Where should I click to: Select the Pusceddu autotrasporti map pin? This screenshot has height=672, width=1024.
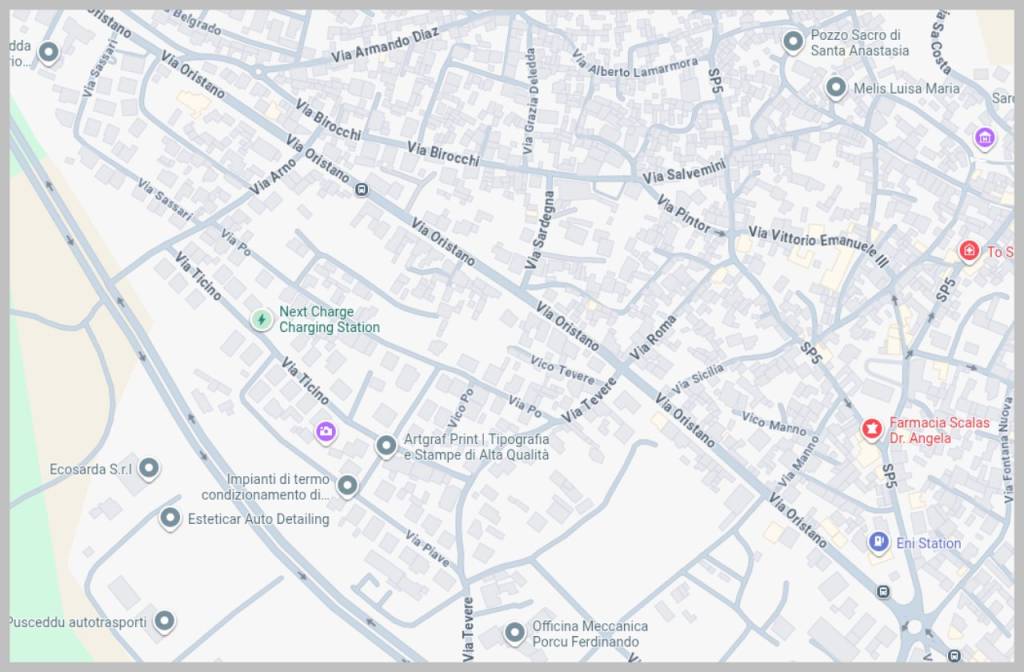pyautogui.click(x=164, y=621)
